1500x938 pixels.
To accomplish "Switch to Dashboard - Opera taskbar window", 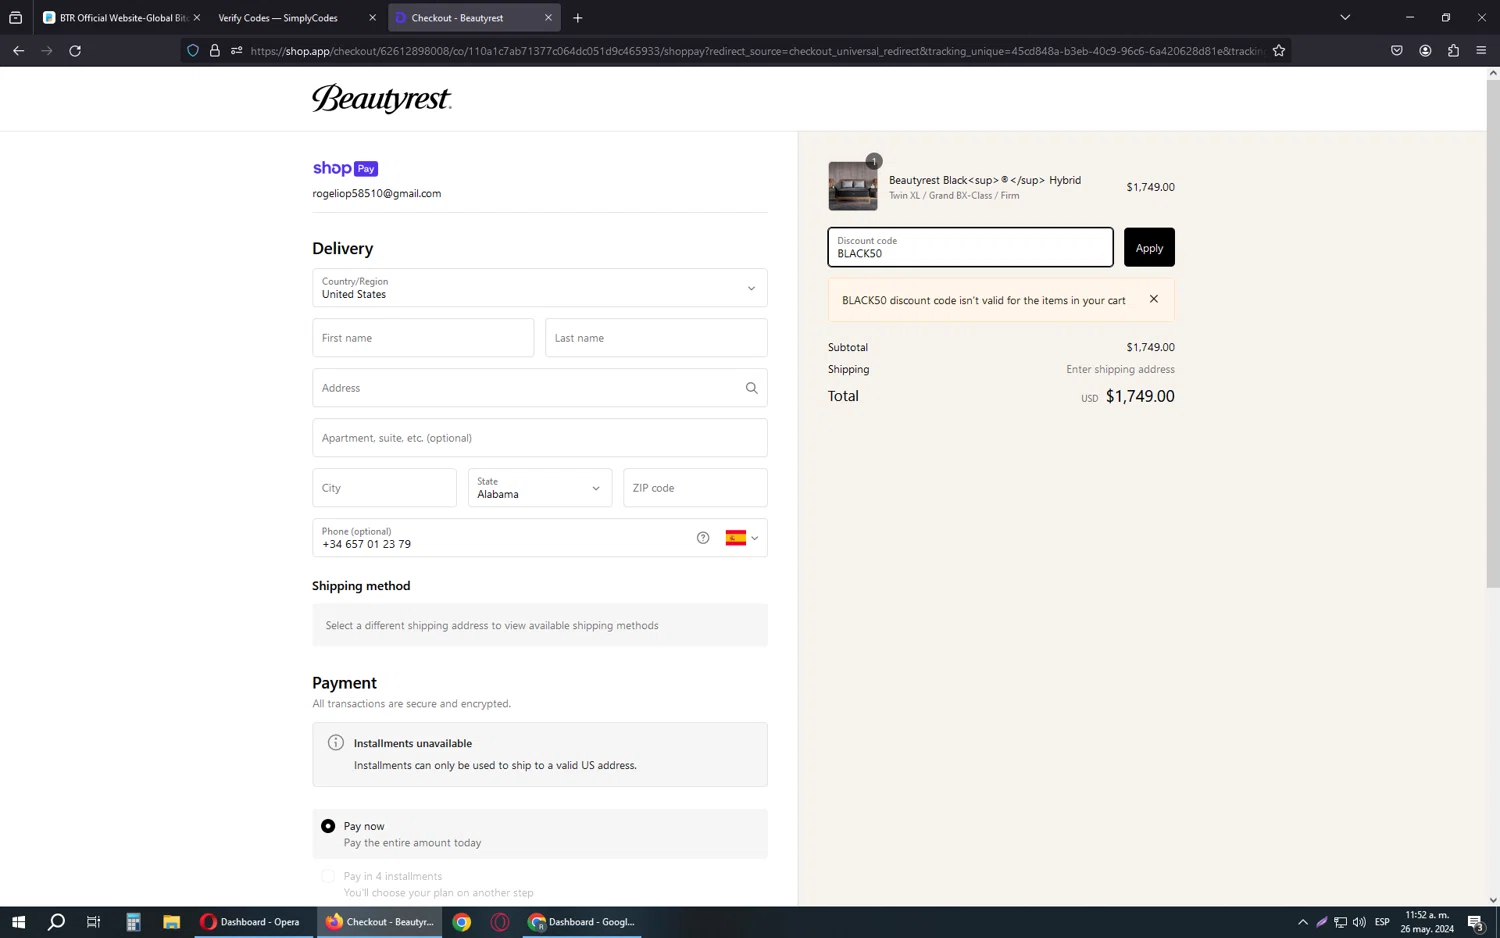I will 251,922.
